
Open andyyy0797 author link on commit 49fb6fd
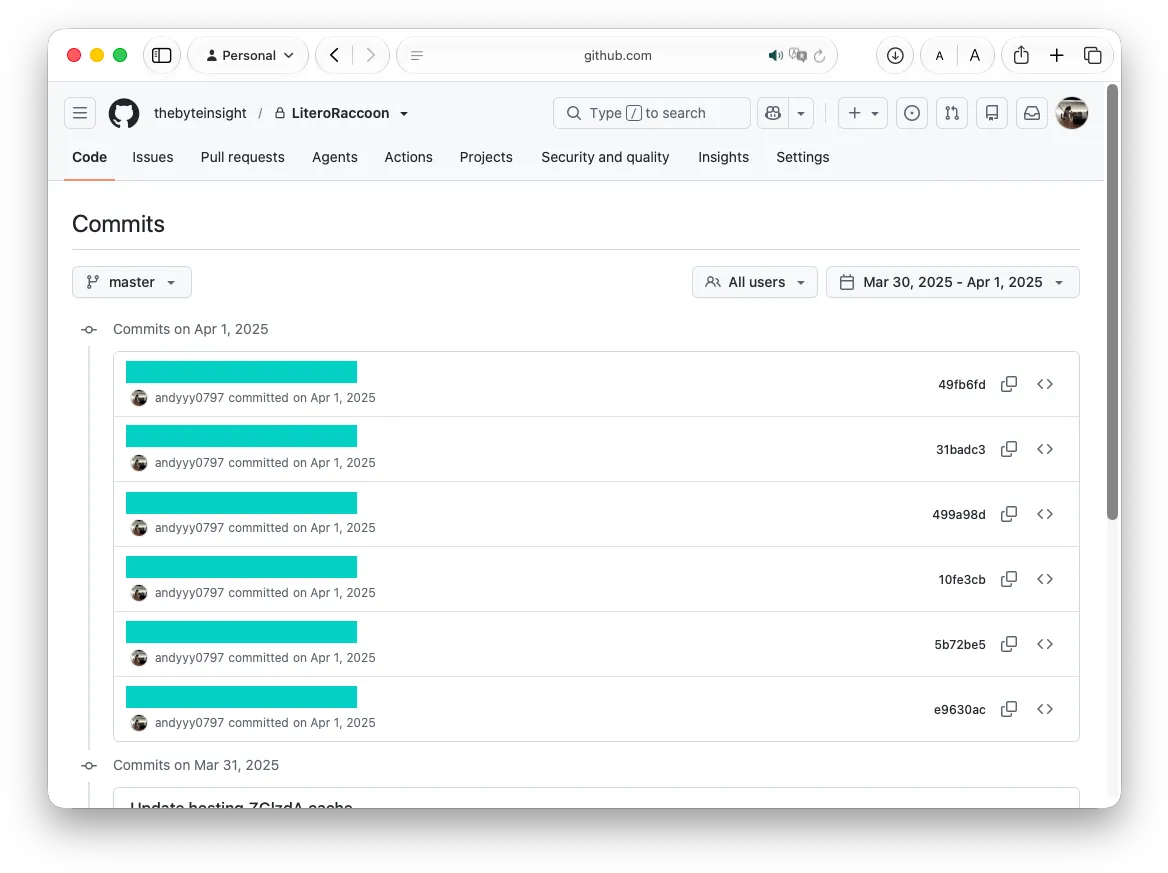(189, 398)
